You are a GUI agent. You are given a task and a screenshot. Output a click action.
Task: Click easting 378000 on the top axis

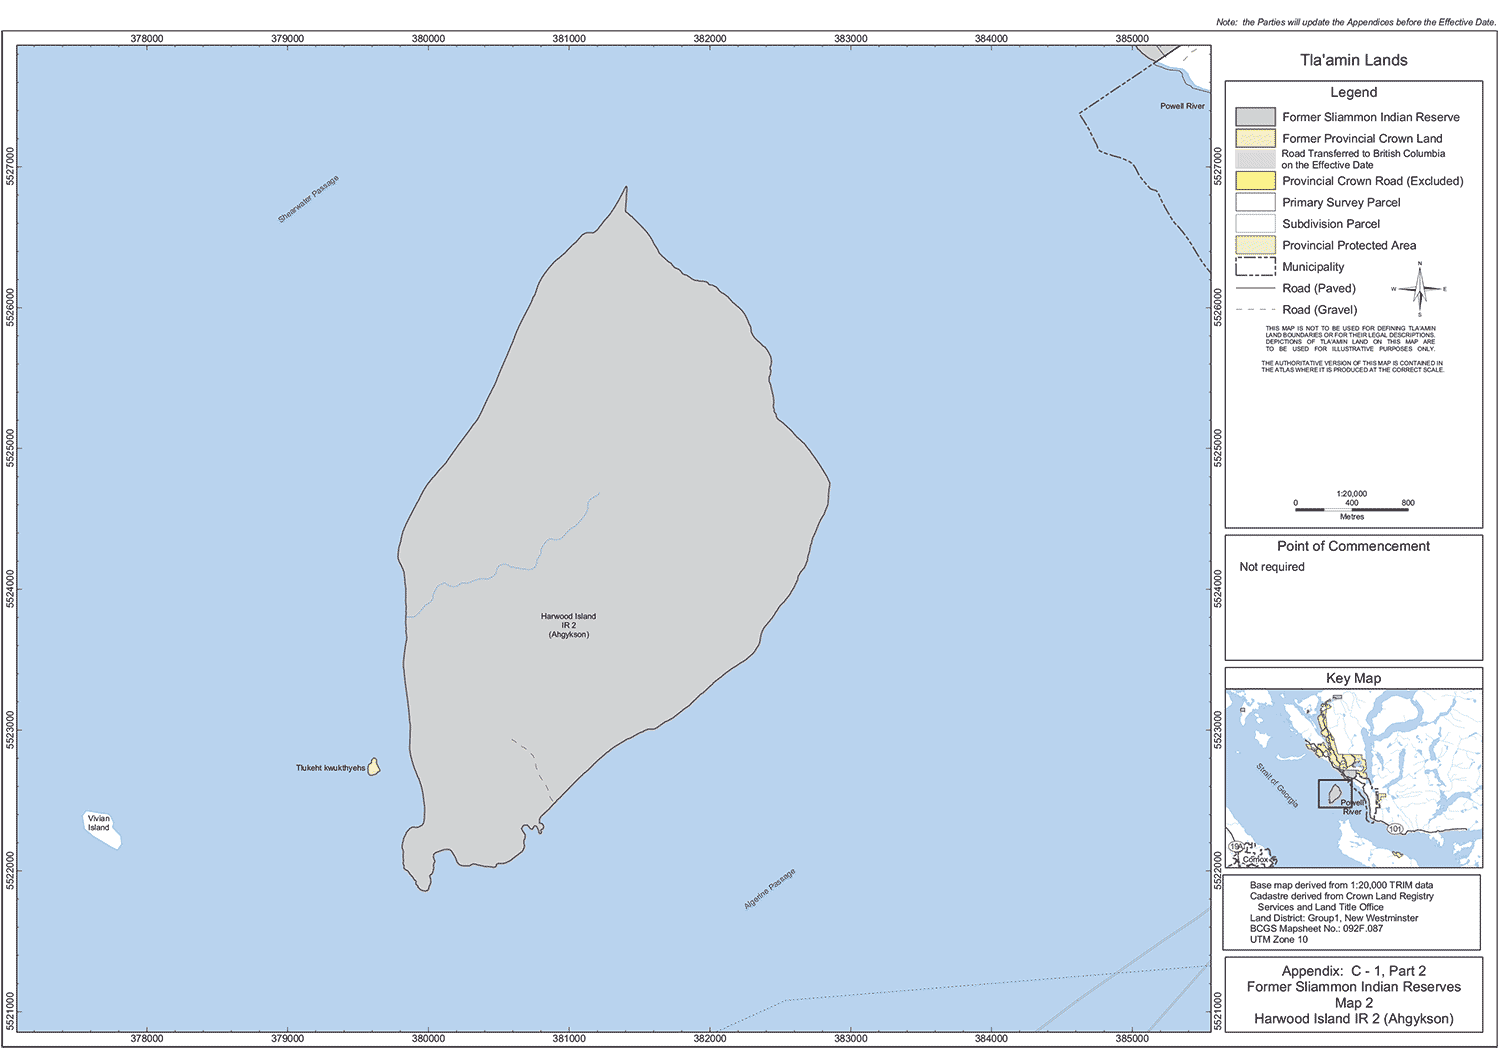pos(147,38)
